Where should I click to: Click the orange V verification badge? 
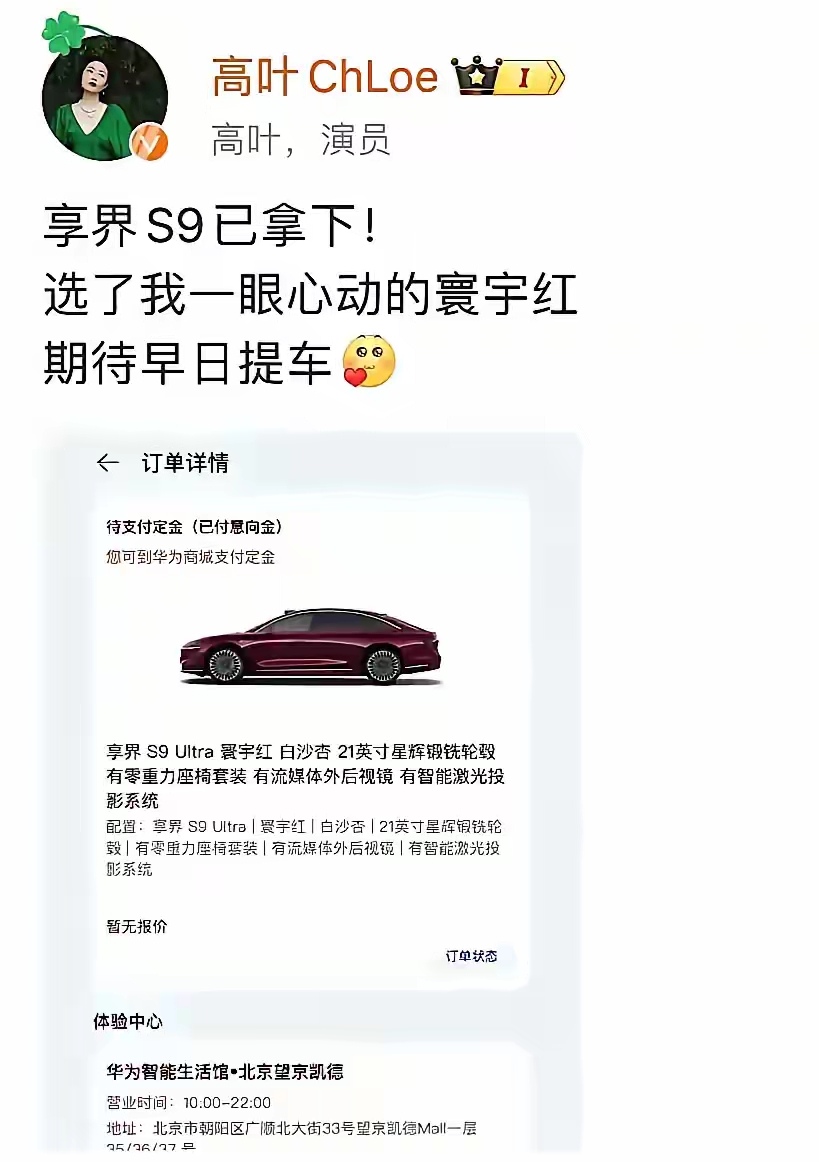(x=149, y=142)
